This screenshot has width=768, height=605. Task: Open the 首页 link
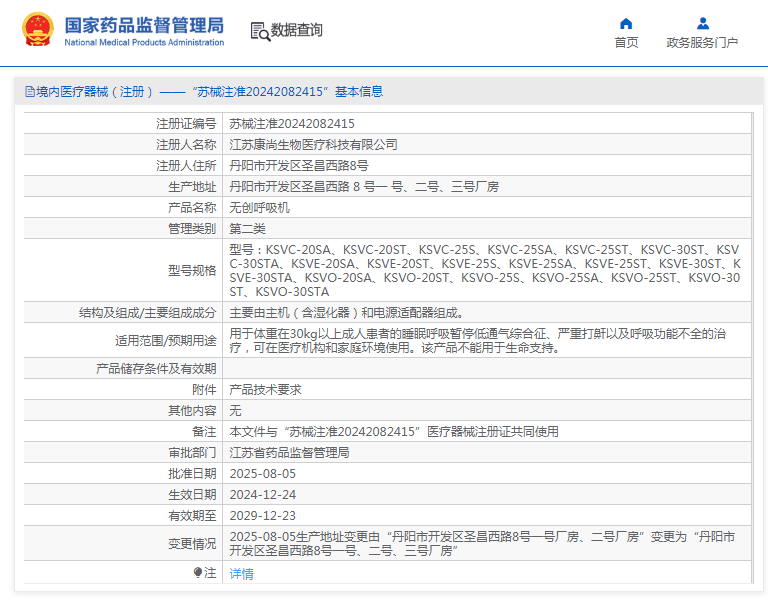pos(626,43)
